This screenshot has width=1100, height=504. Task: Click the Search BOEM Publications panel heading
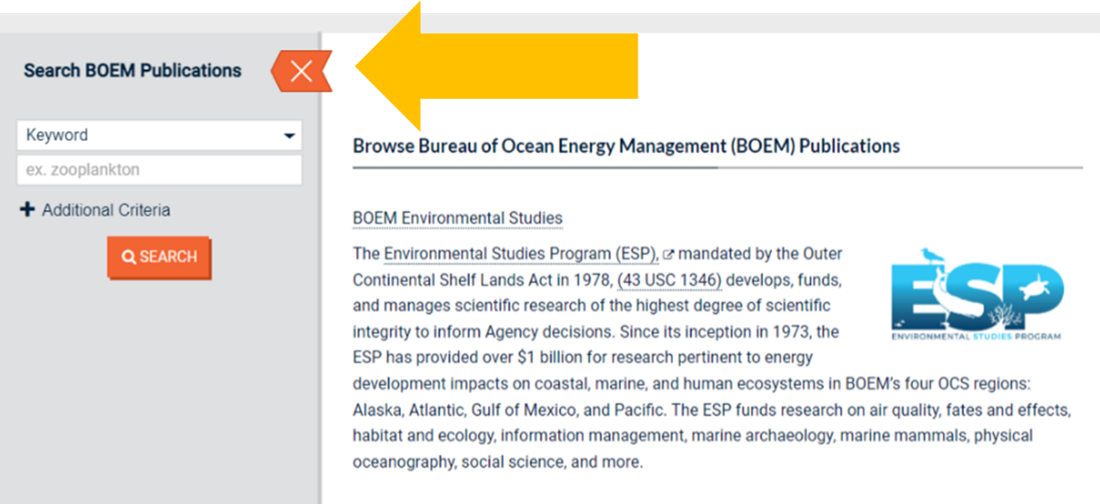132,71
